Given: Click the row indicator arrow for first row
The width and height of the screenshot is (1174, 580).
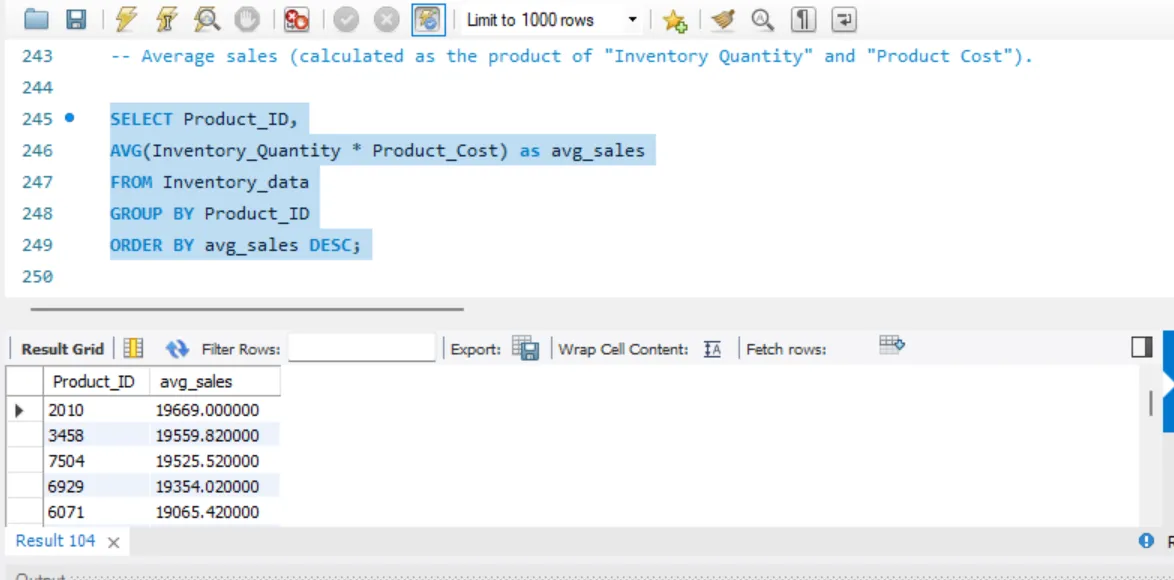Looking at the screenshot, I should [19, 410].
